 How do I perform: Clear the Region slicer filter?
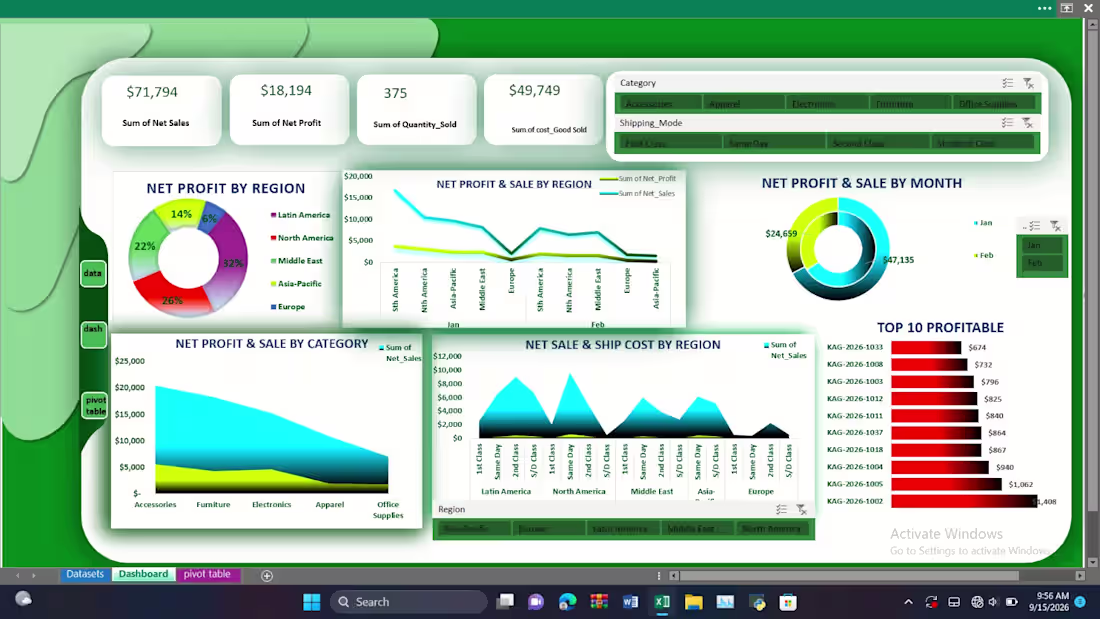tap(801, 510)
